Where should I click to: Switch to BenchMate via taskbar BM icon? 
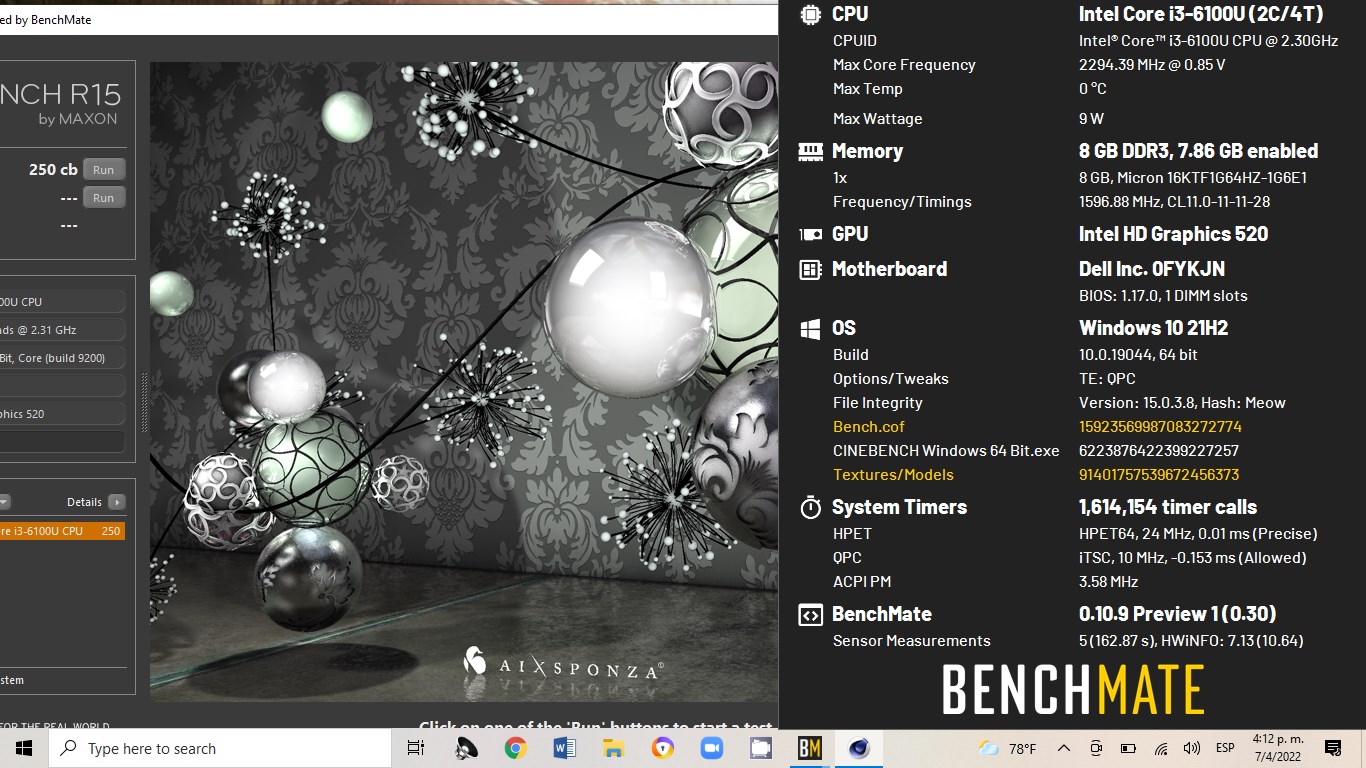tap(810, 748)
